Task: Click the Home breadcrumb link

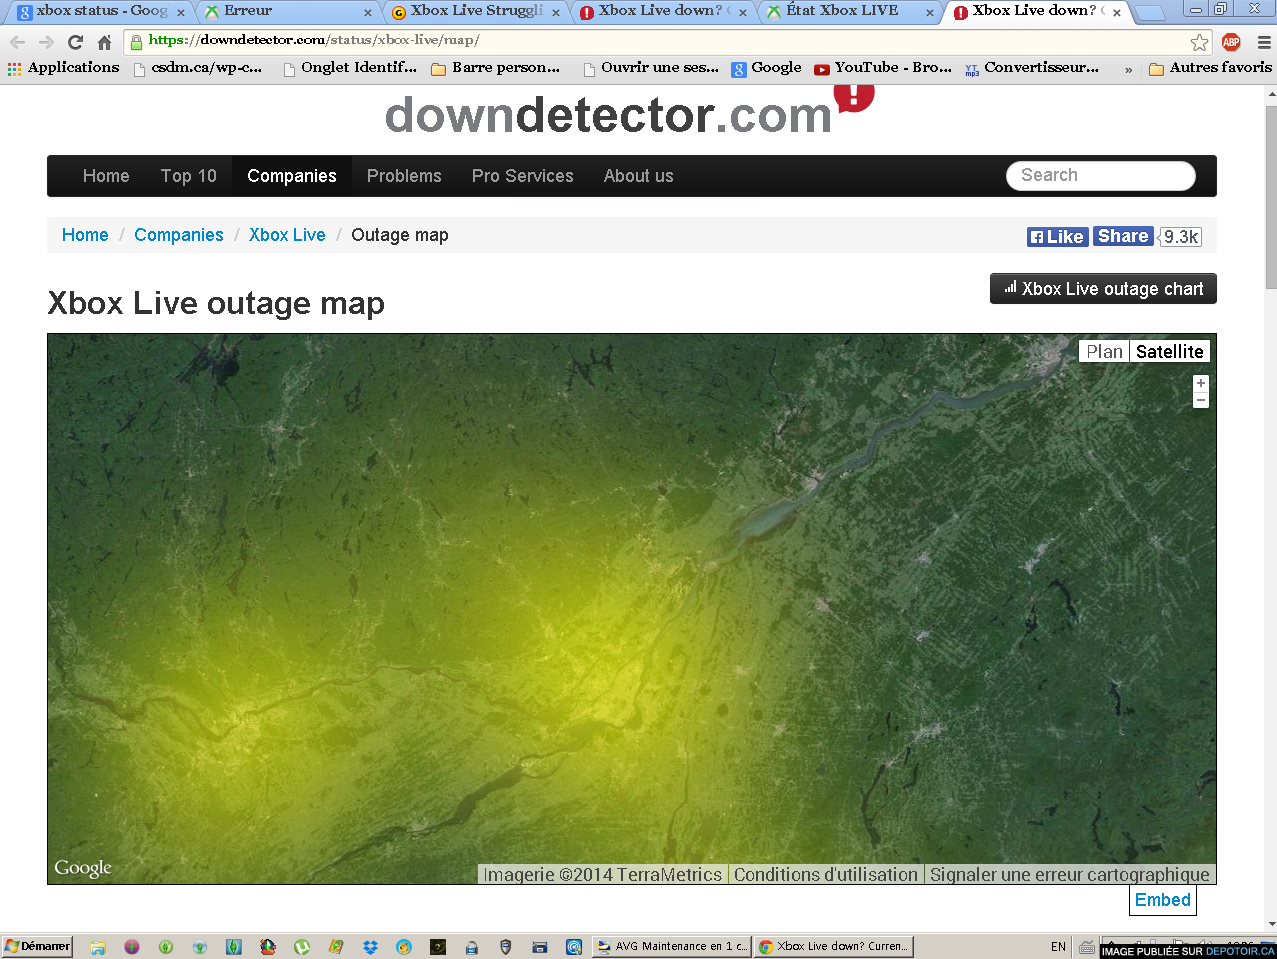Action: point(85,235)
